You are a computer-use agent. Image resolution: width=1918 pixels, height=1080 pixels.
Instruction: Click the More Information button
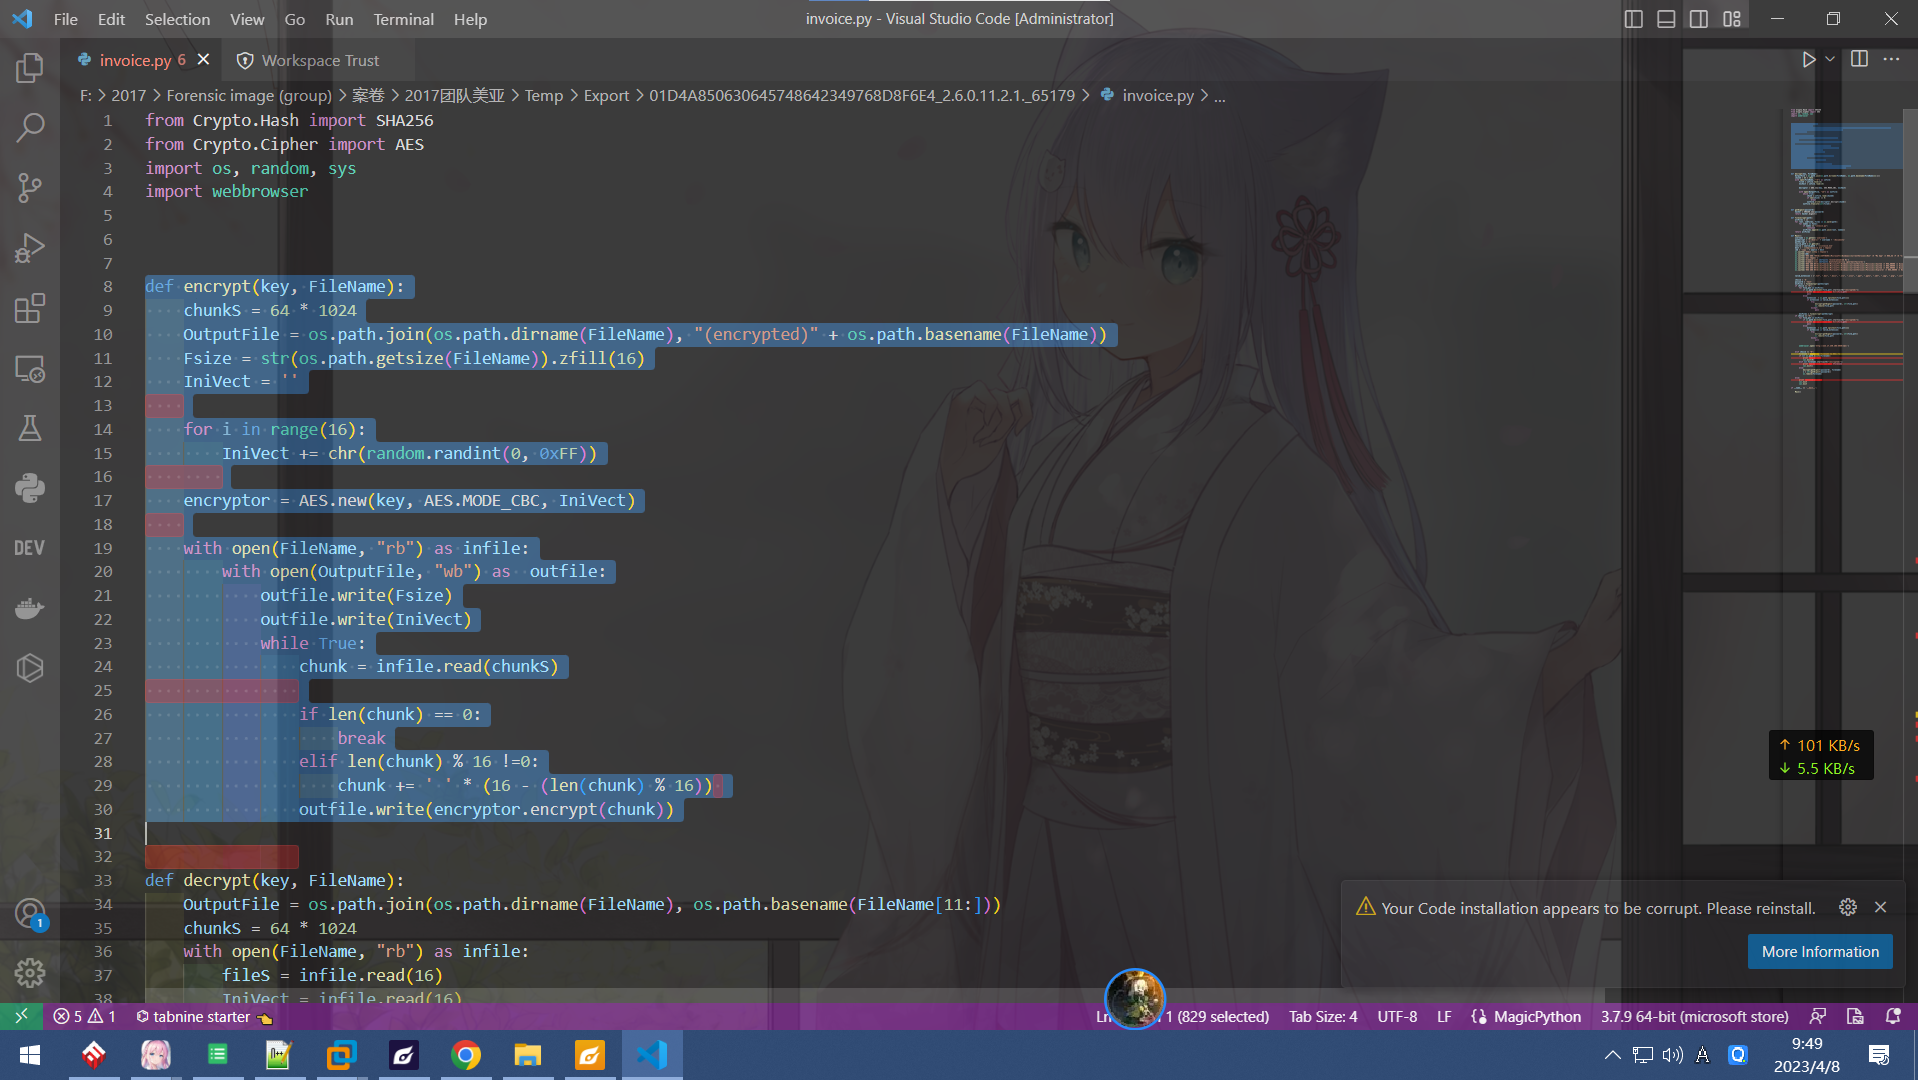pos(1820,952)
